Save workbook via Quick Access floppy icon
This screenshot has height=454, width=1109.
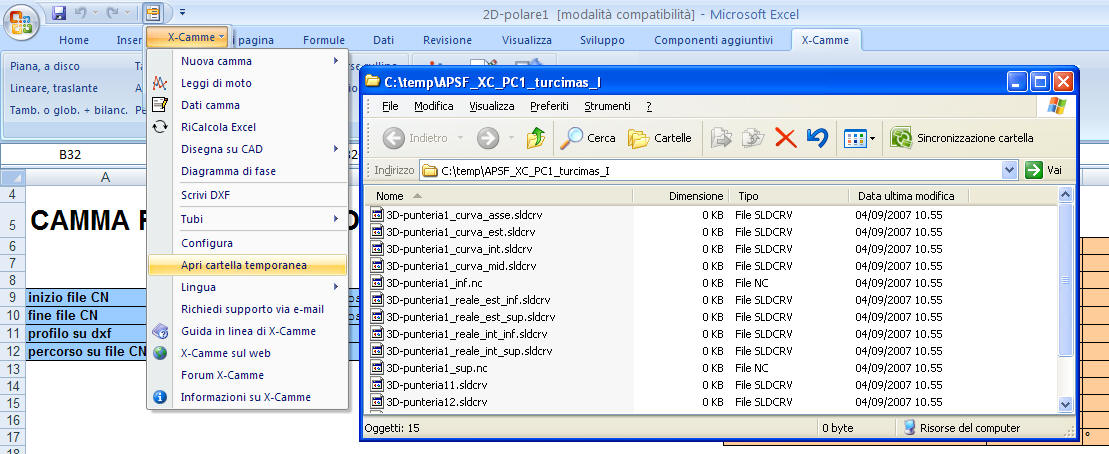59,13
